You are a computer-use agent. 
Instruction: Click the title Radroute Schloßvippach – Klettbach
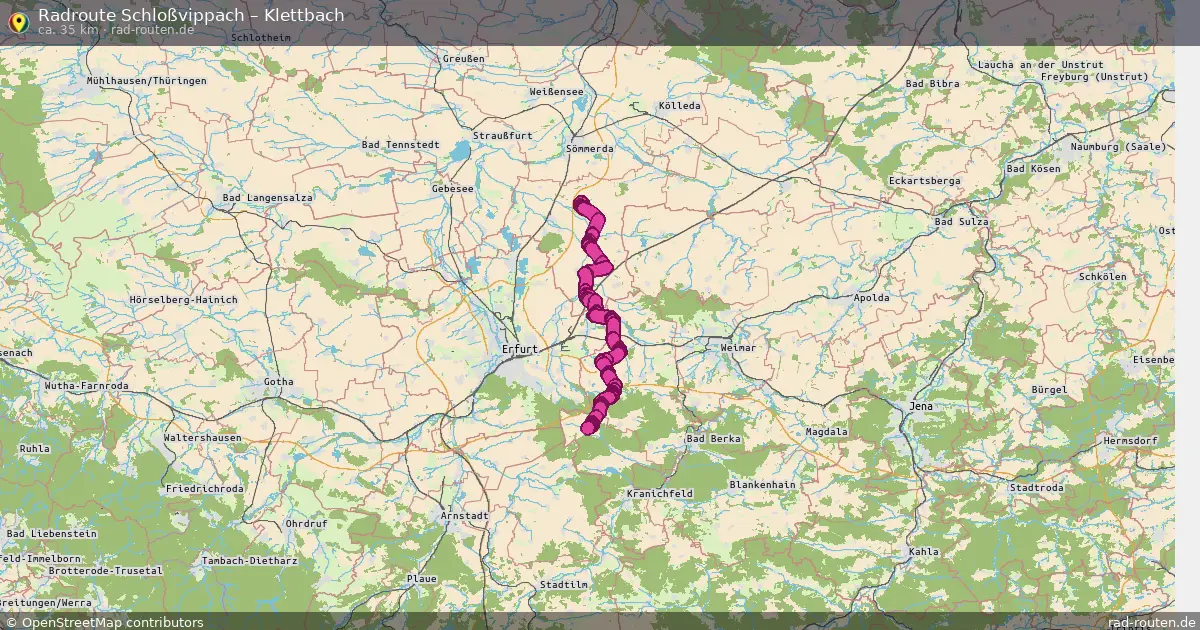coord(191,14)
